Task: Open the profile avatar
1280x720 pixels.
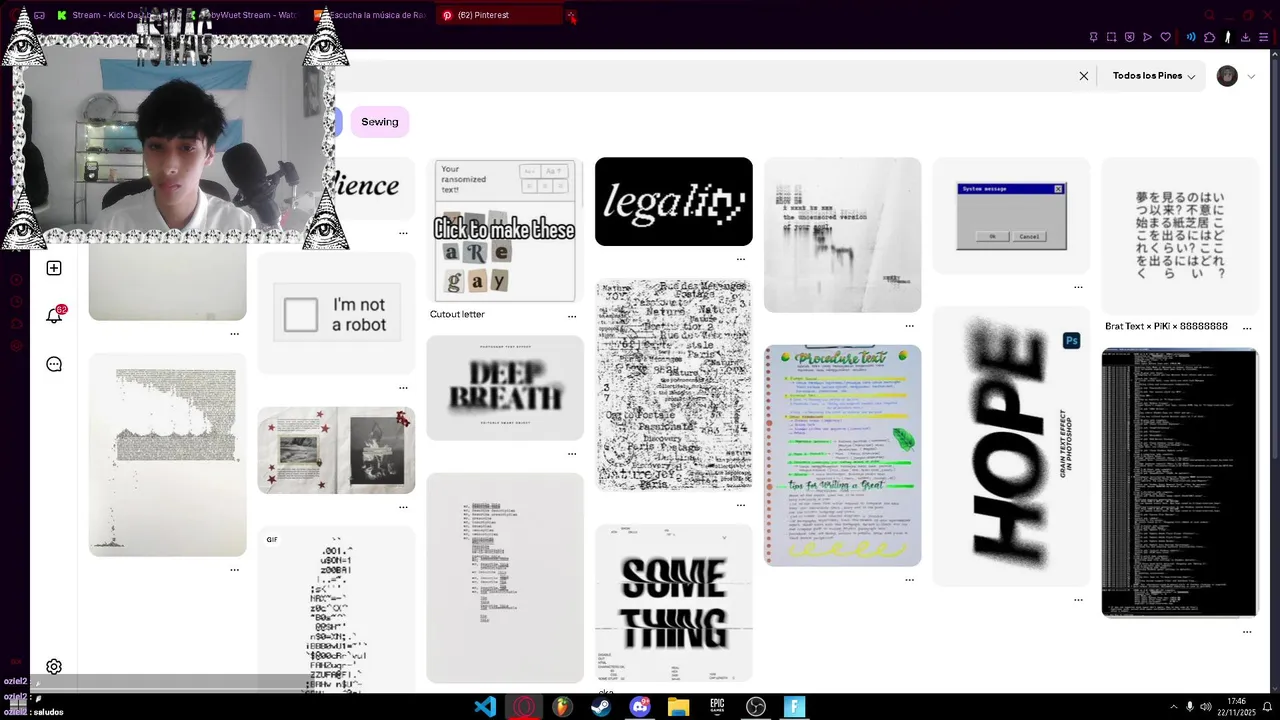Action: 1227,76
